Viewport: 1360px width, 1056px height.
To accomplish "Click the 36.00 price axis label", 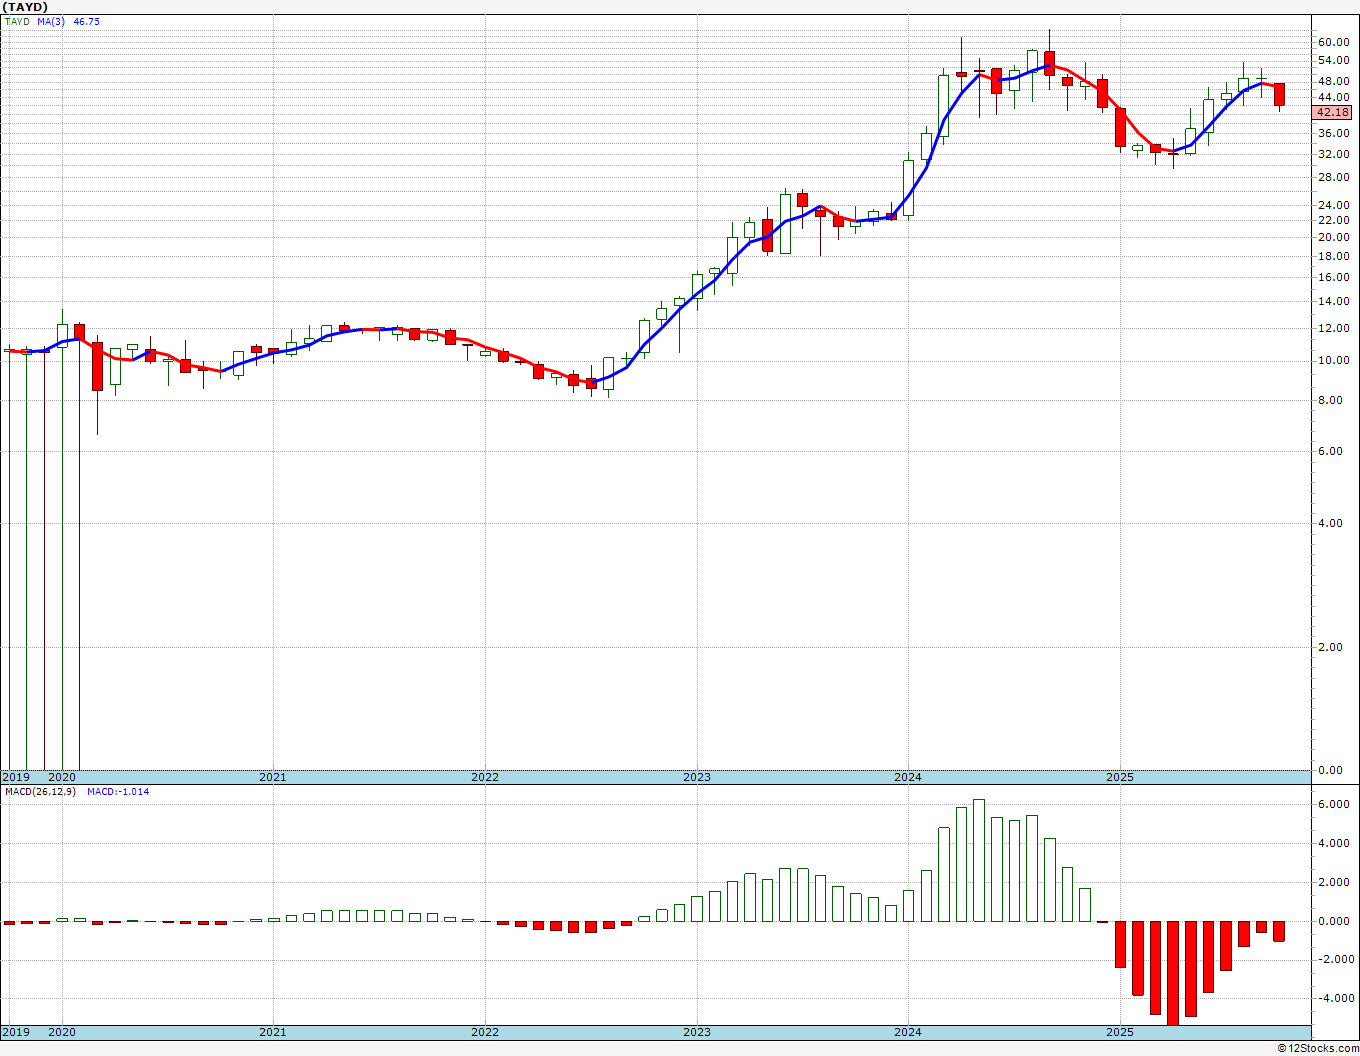I will point(1334,133).
